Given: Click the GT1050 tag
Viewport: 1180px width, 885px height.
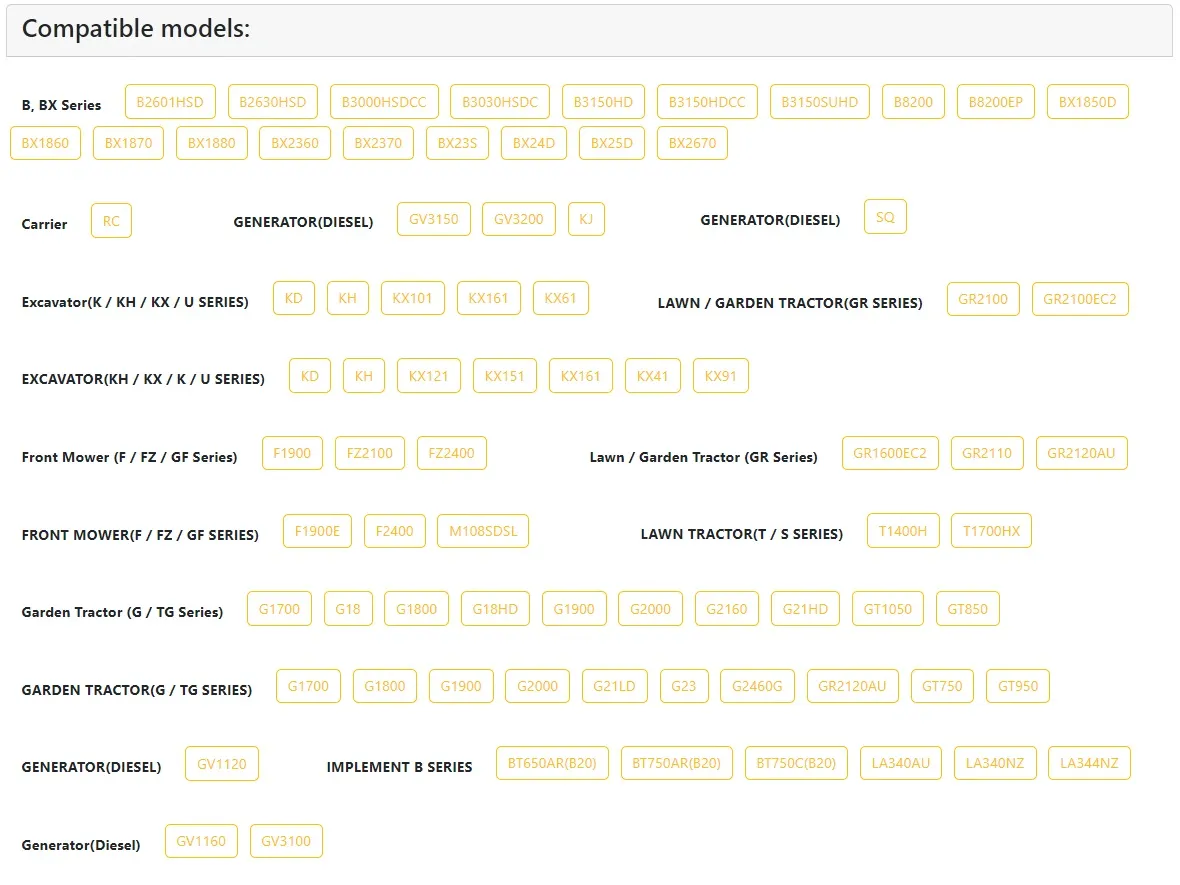Looking at the screenshot, I should tap(888, 609).
